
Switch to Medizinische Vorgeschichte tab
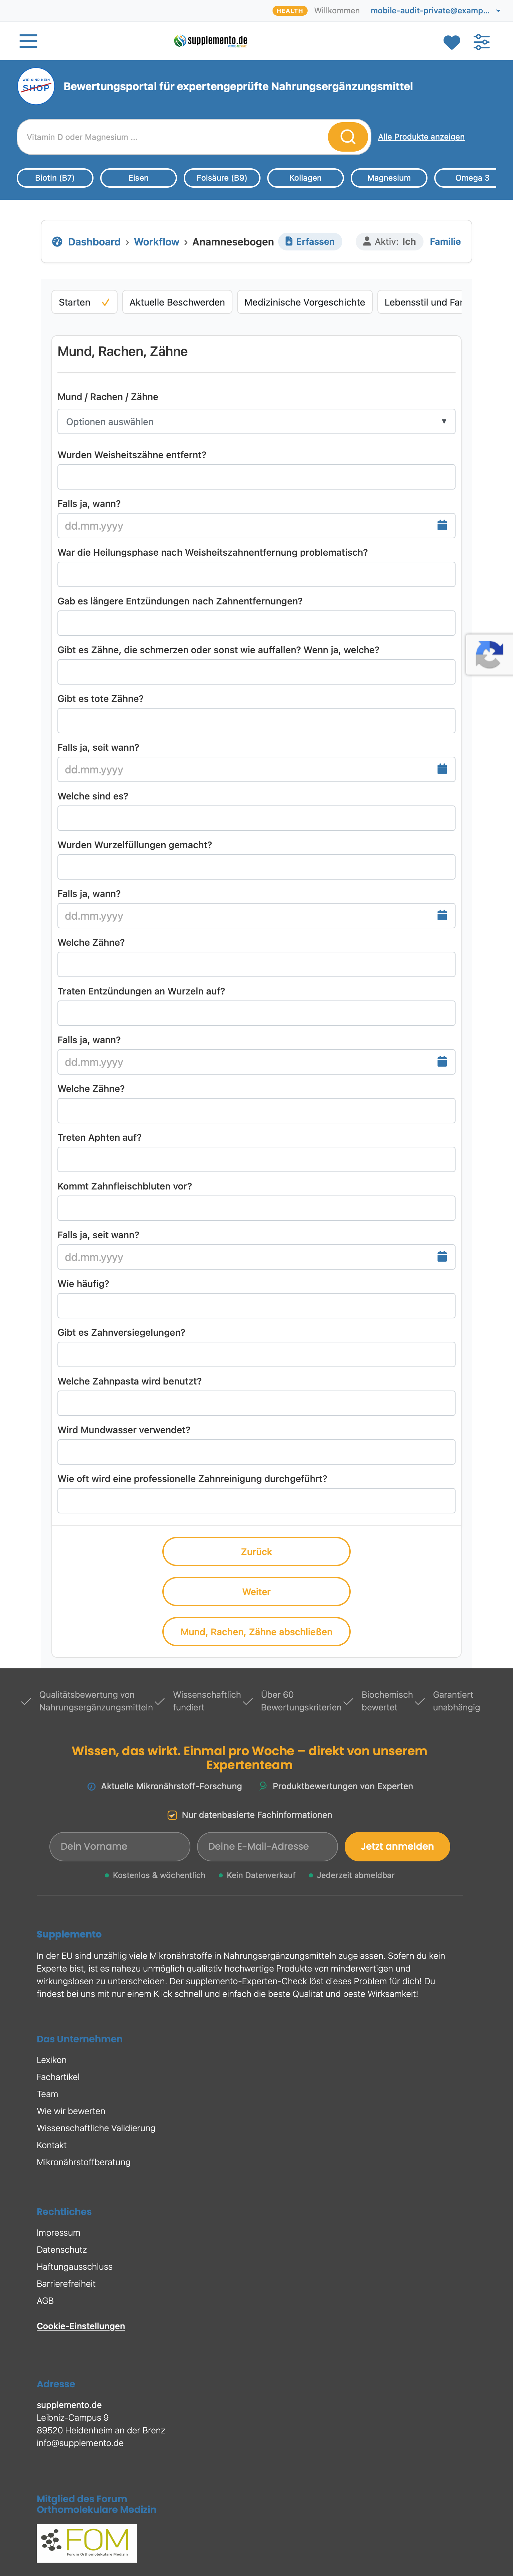coord(305,302)
